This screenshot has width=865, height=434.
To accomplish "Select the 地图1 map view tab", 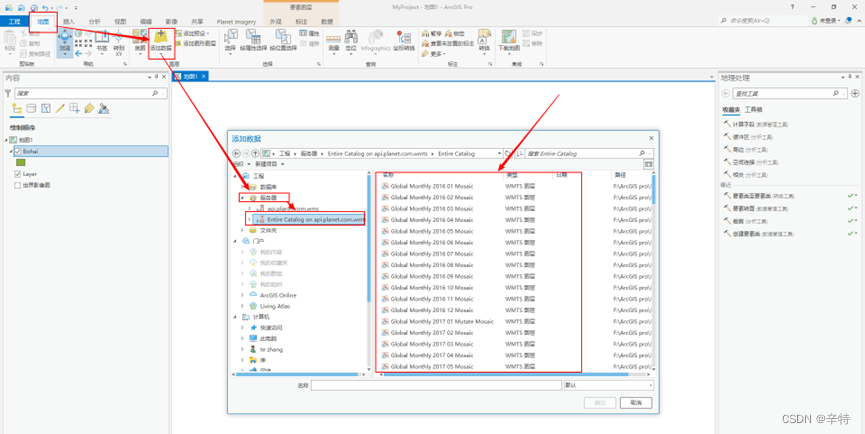I will 190,77.
